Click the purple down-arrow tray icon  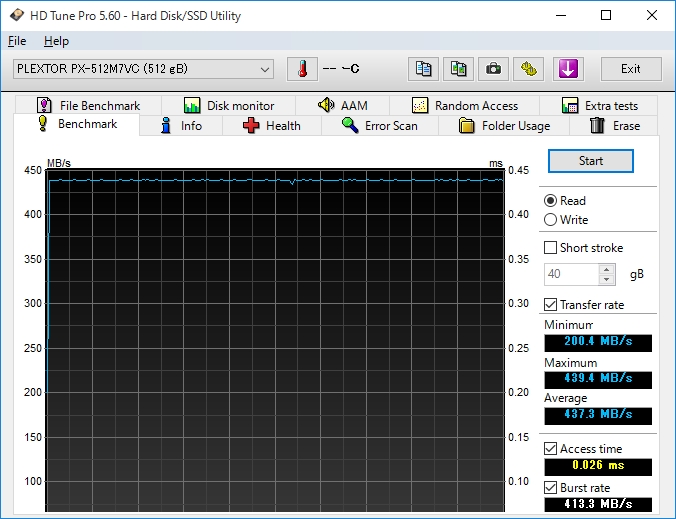[x=568, y=69]
